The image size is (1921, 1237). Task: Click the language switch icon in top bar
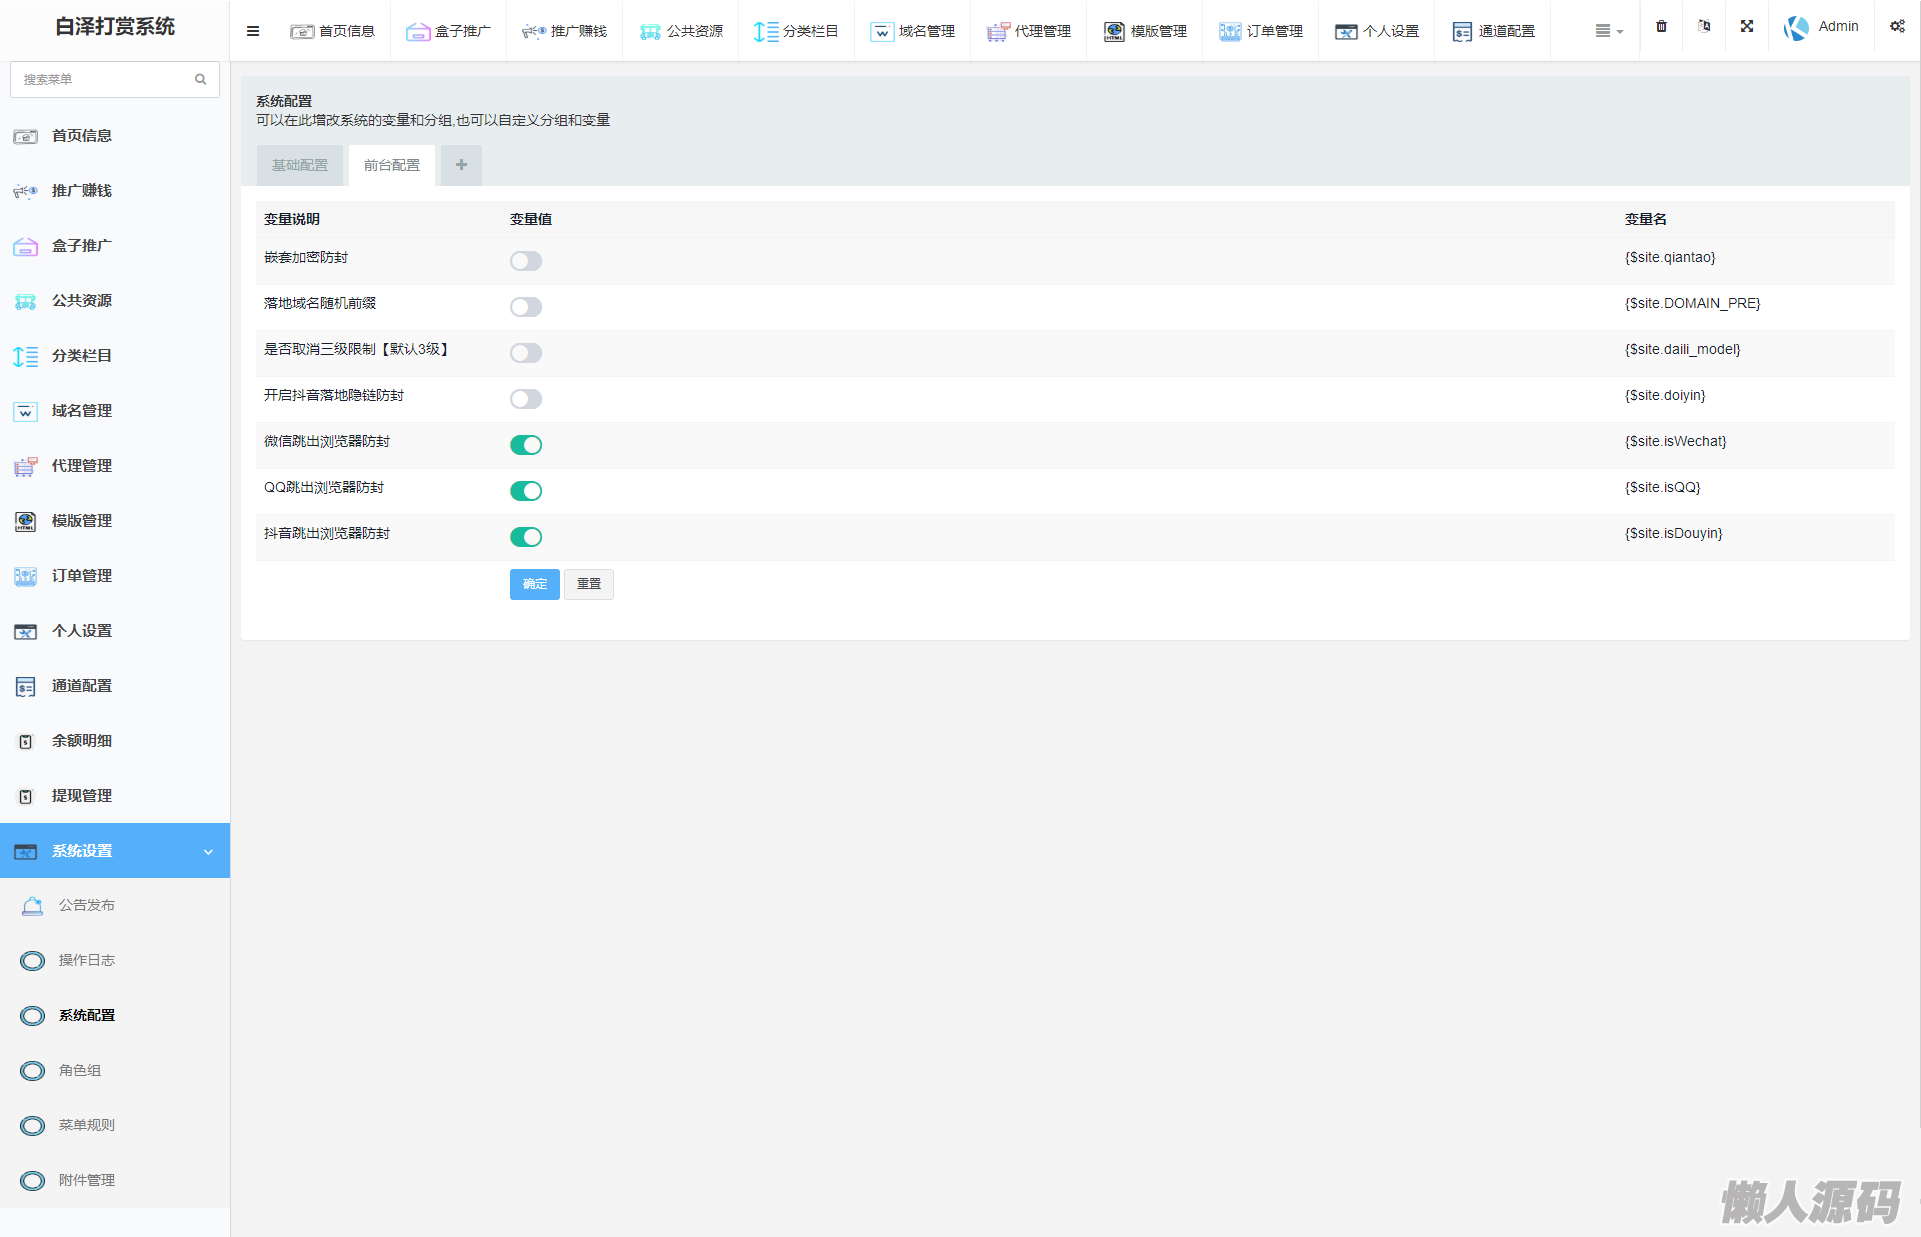[x=1704, y=27]
